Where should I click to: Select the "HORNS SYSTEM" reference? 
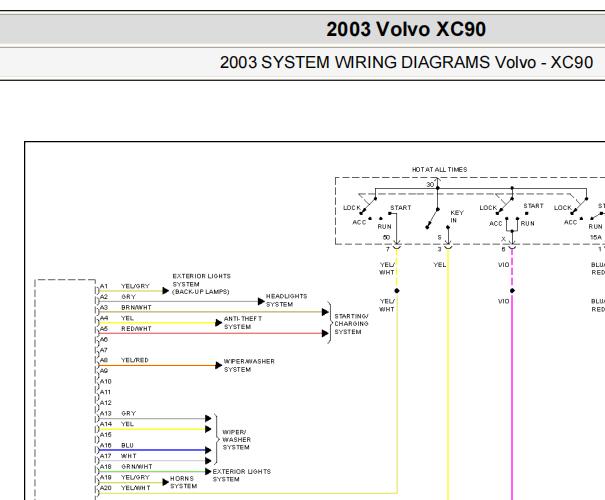click(x=183, y=482)
